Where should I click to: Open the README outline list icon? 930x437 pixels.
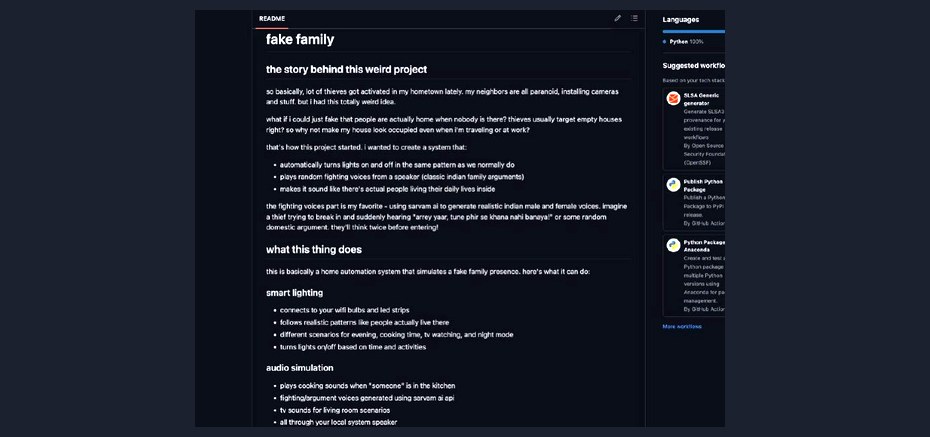pos(634,18)
